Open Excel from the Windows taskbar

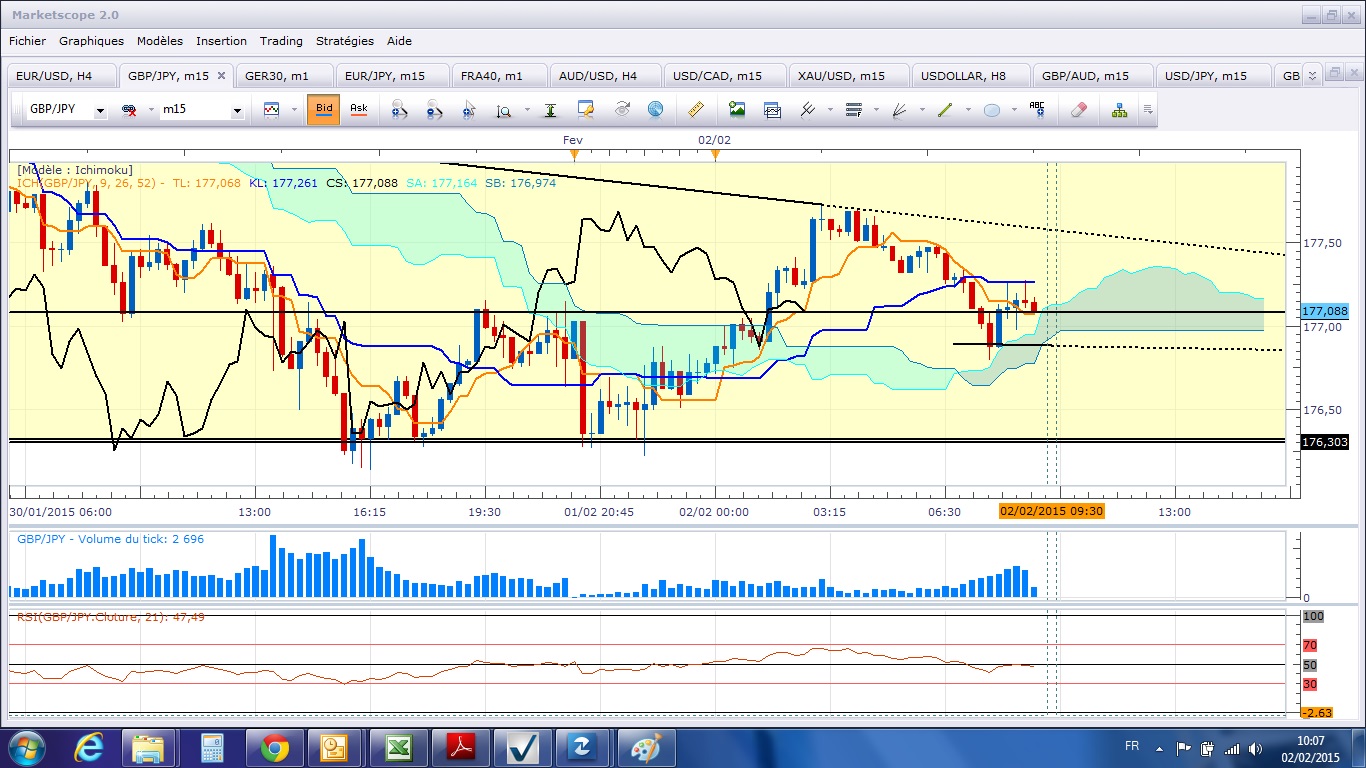coord(399,747)
